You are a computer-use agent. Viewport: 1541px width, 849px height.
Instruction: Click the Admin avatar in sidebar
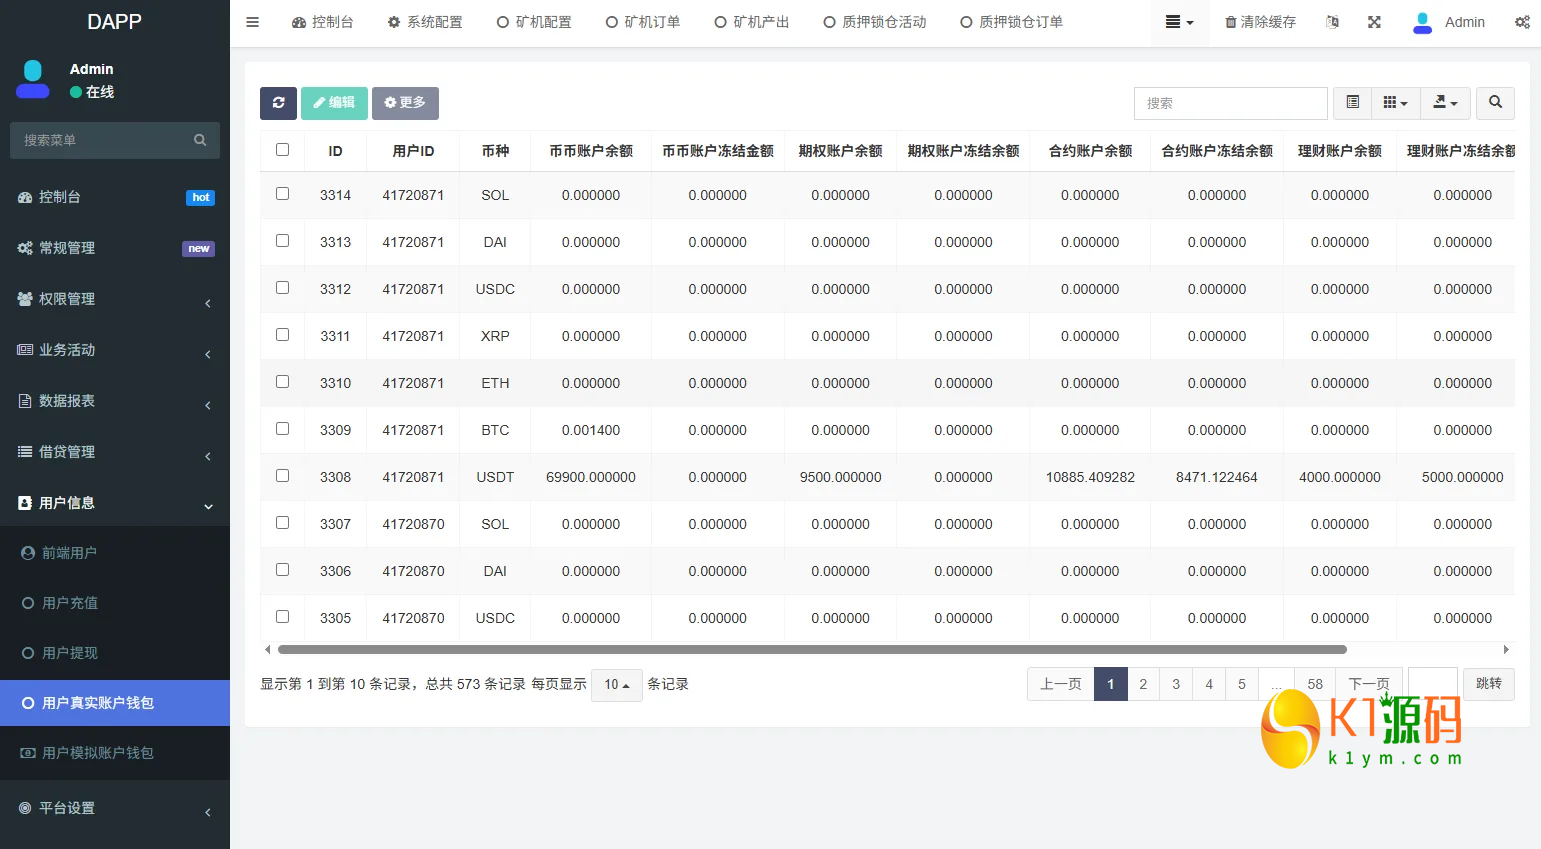pyautogui.click(x=33, y=80)
